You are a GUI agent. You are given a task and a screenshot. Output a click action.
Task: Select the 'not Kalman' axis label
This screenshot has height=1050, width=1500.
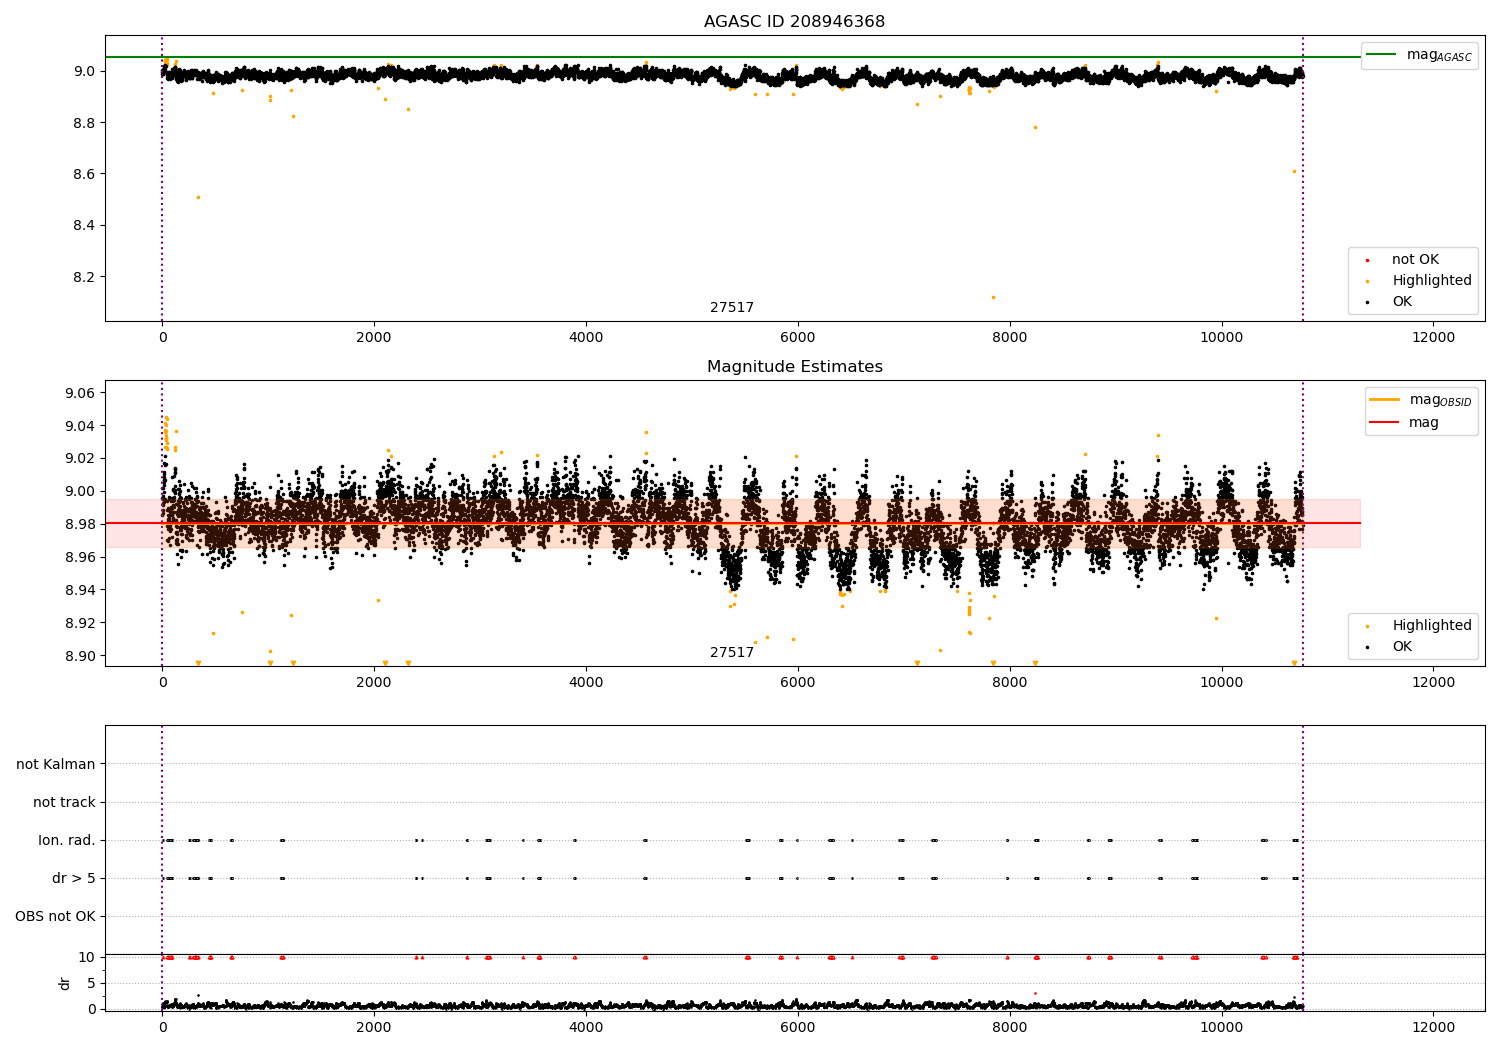pyautogui.click(x=56, y=764)
